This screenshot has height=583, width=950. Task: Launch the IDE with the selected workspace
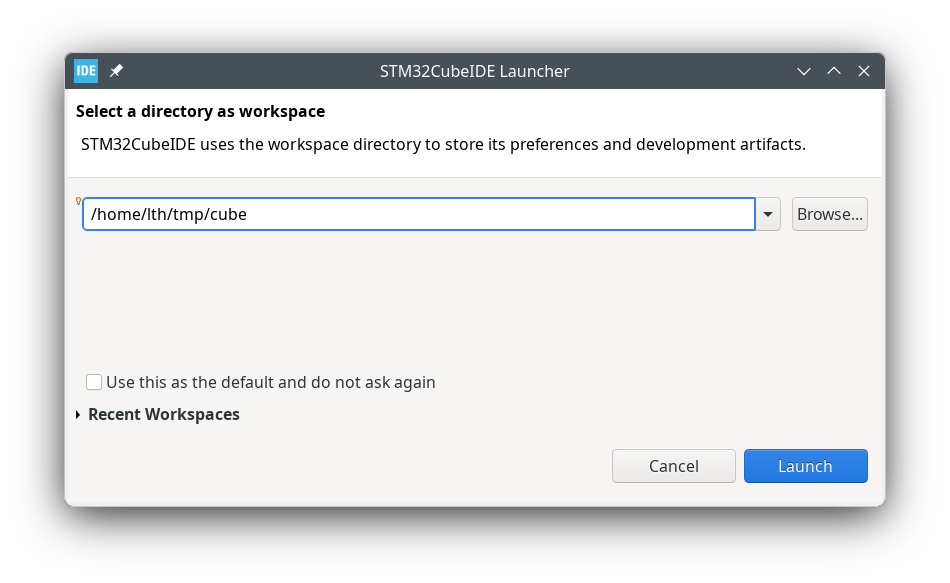[x=805, y=466]
